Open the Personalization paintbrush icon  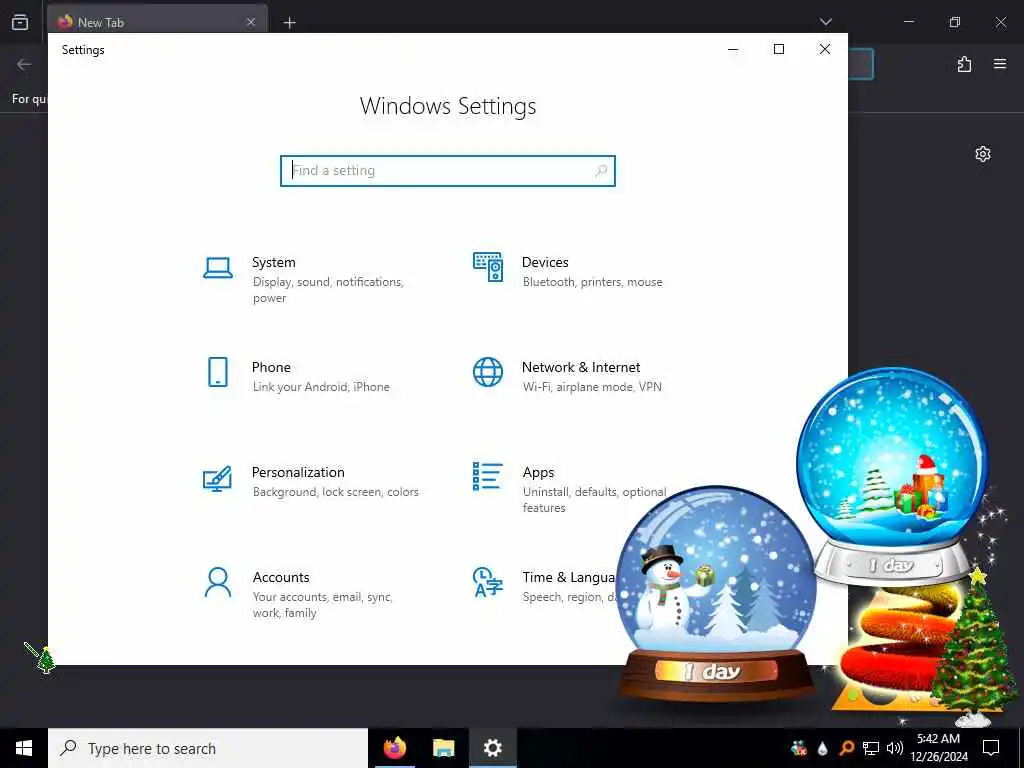(217, 478)
